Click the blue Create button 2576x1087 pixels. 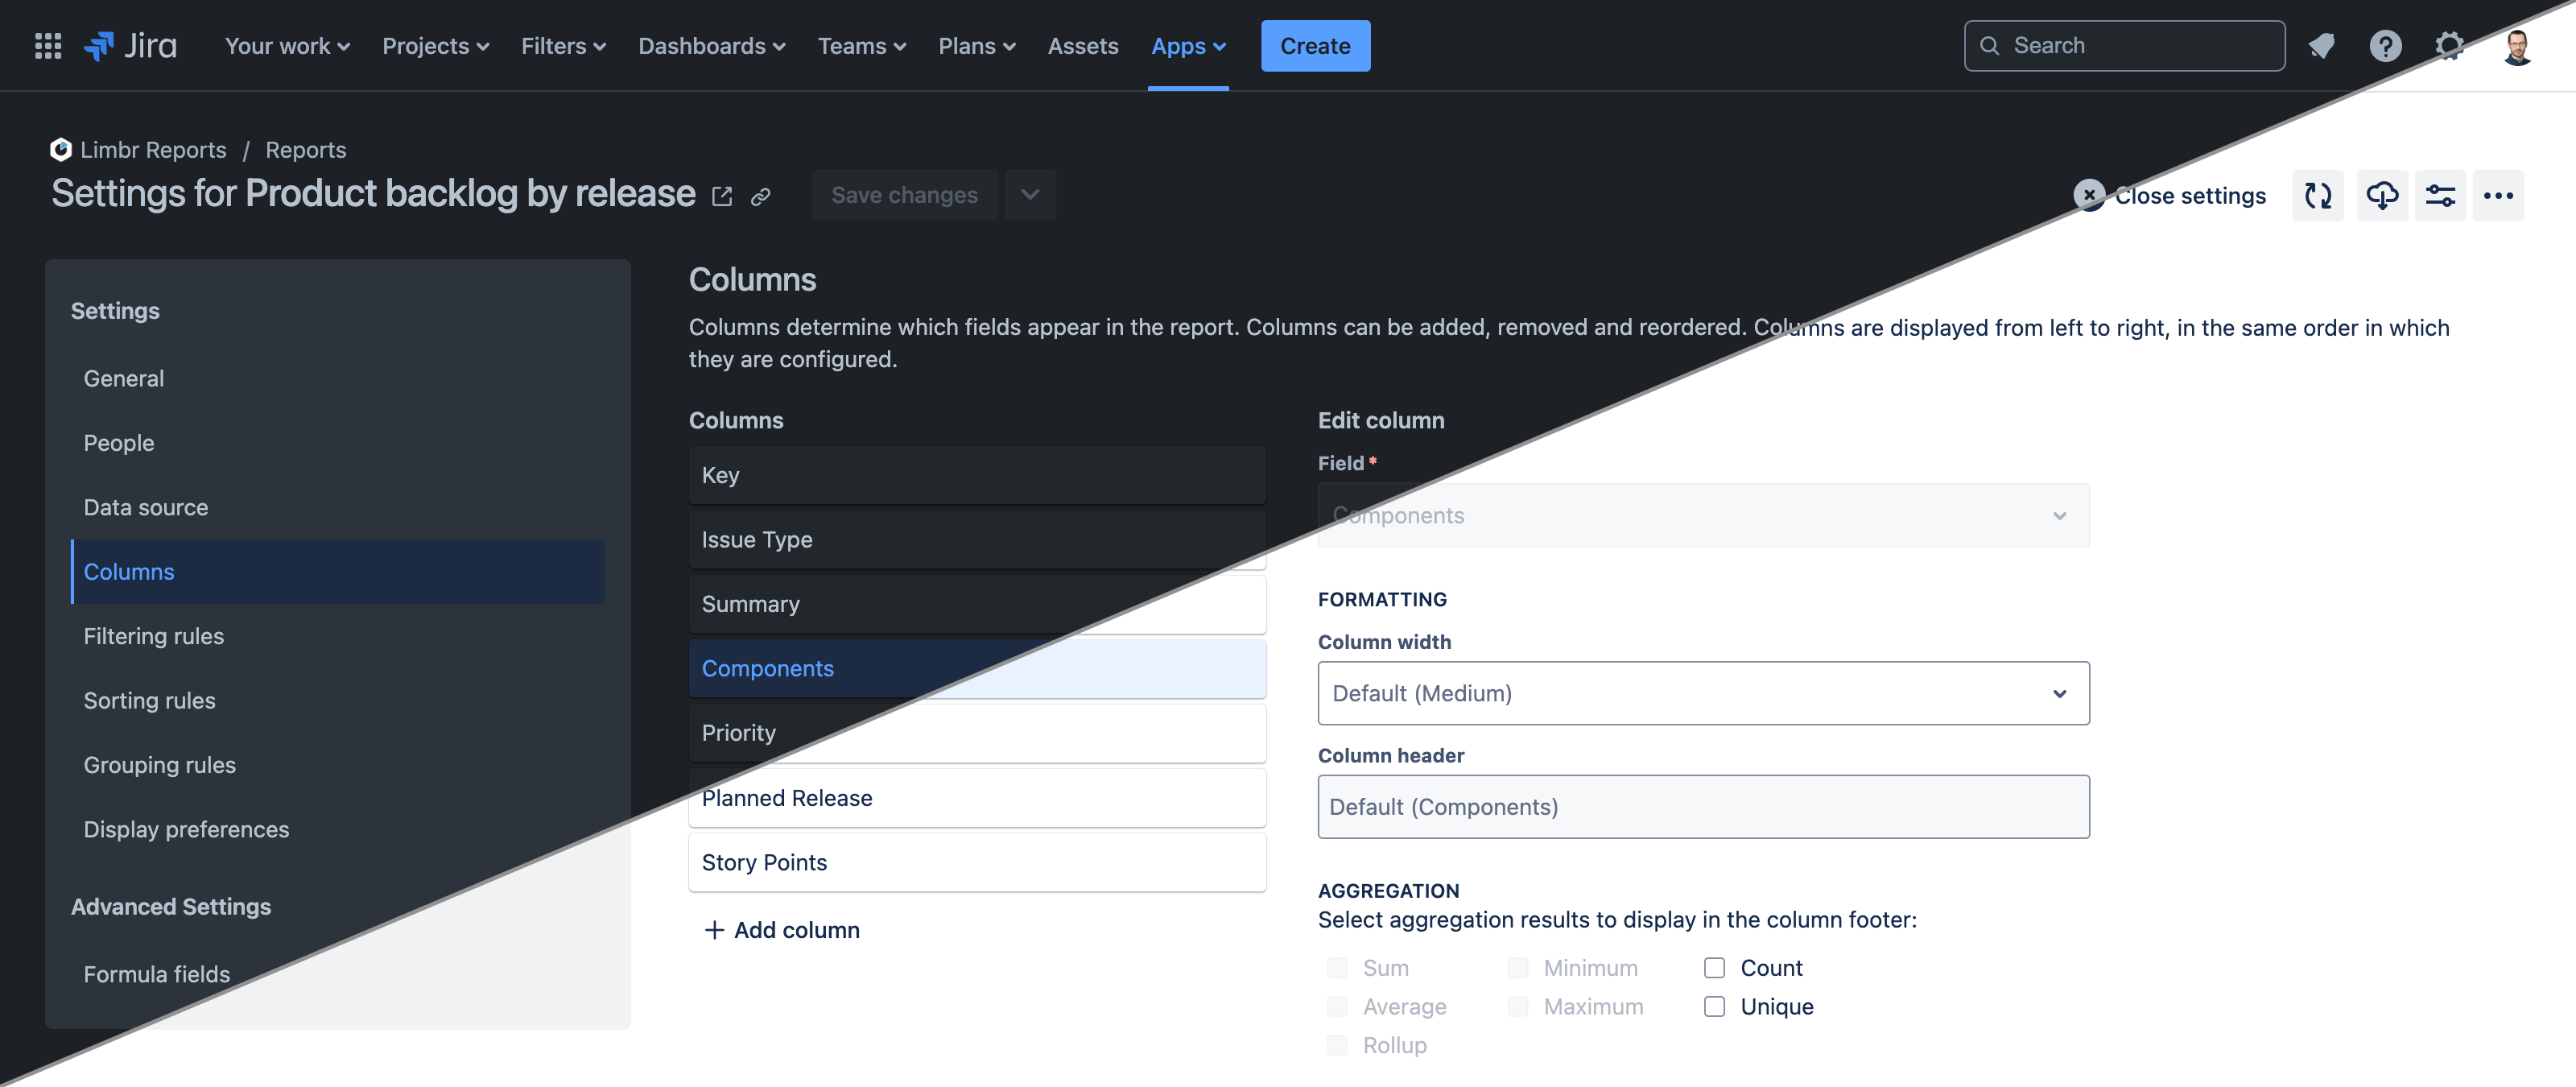1315,46
